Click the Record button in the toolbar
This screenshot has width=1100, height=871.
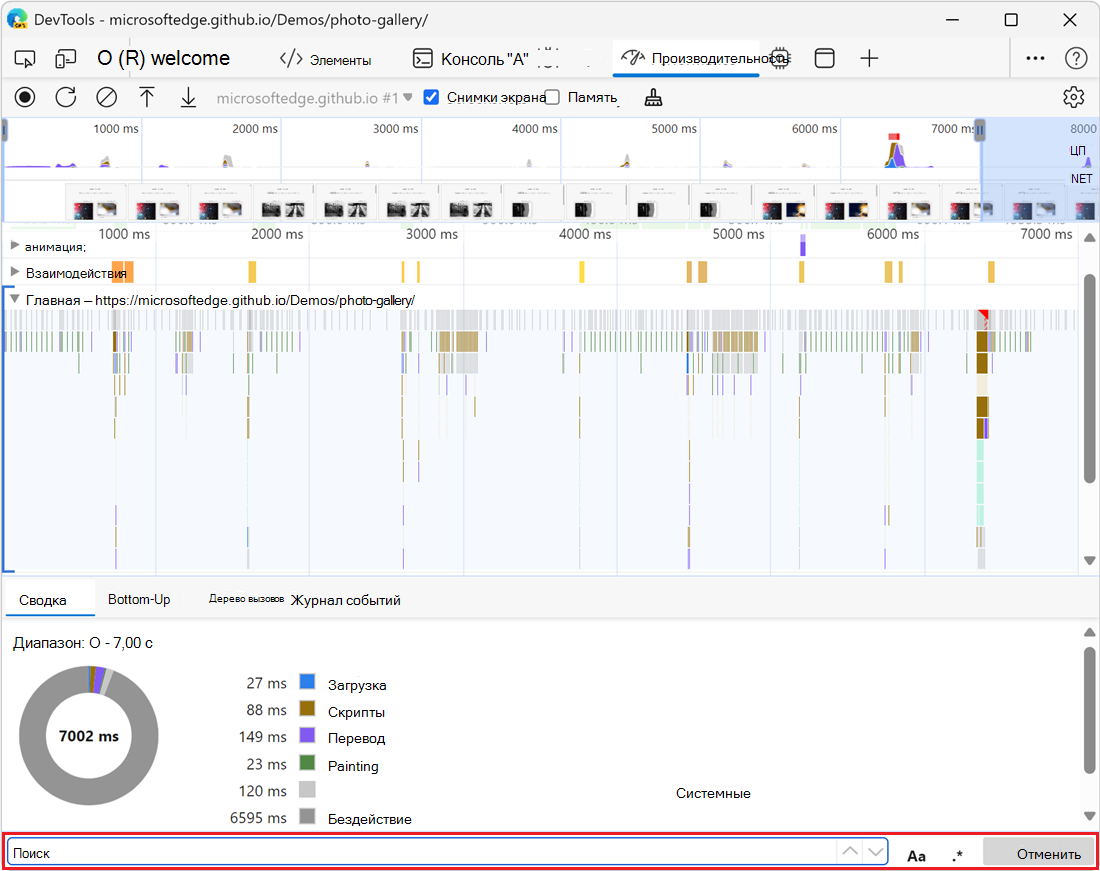[25, 97]
